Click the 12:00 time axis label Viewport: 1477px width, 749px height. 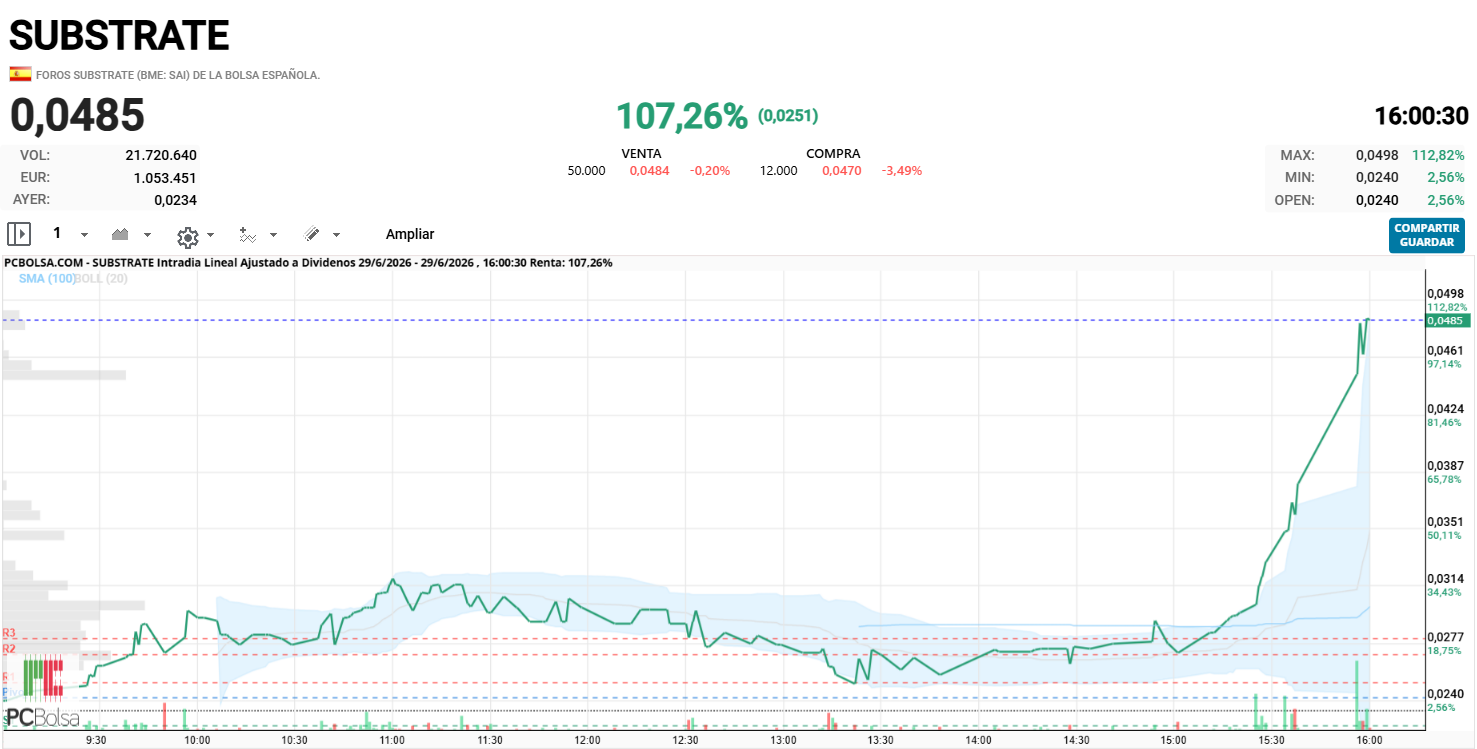(x=587, y=740)
